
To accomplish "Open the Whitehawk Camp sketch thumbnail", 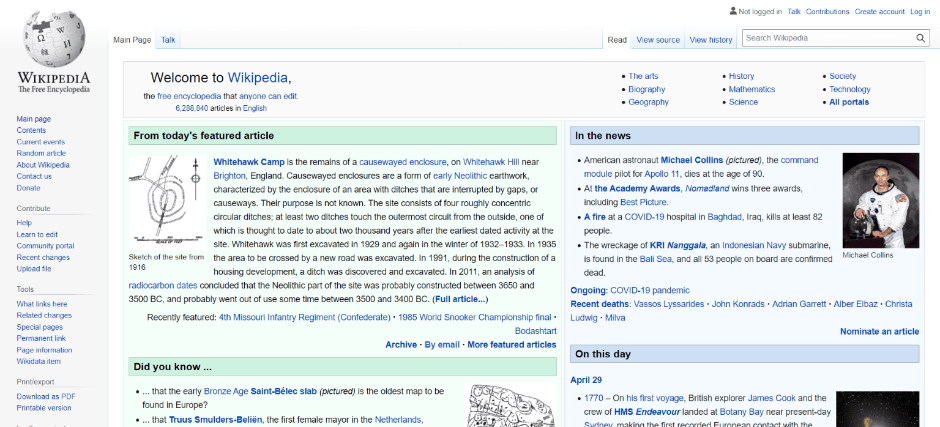I will 167,202.
